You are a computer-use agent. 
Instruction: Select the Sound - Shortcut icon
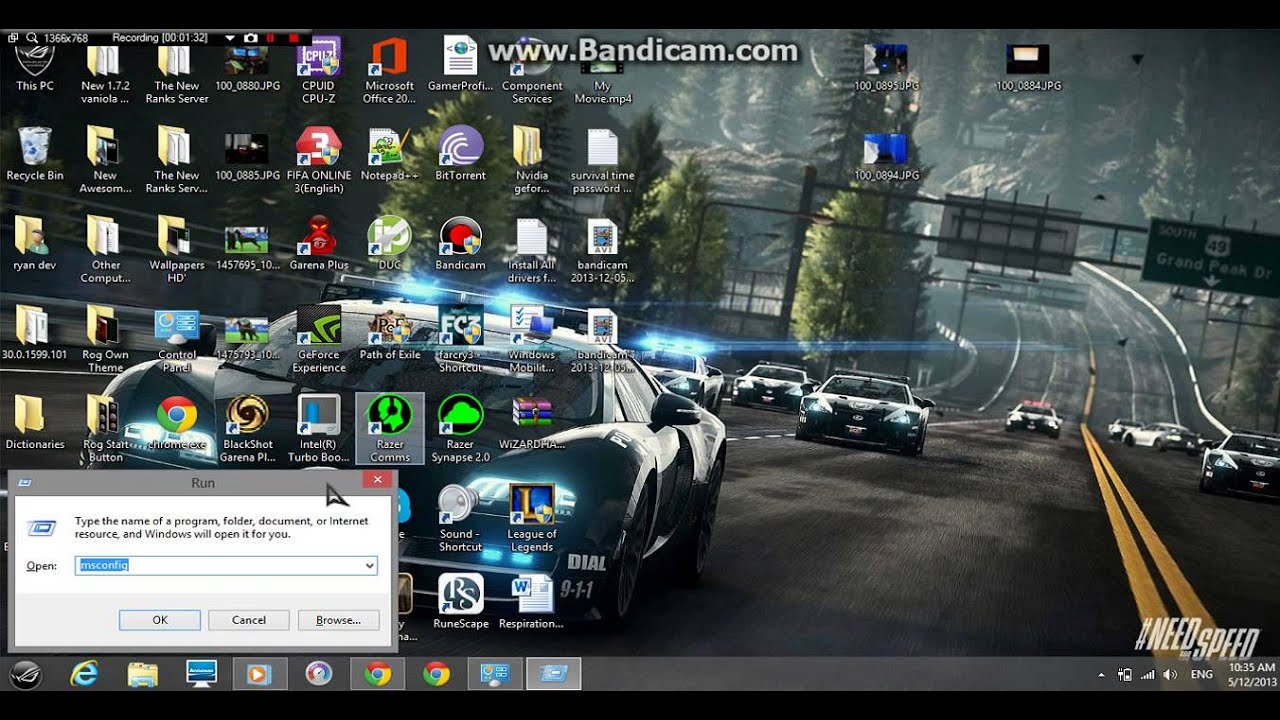coord(460,518)
